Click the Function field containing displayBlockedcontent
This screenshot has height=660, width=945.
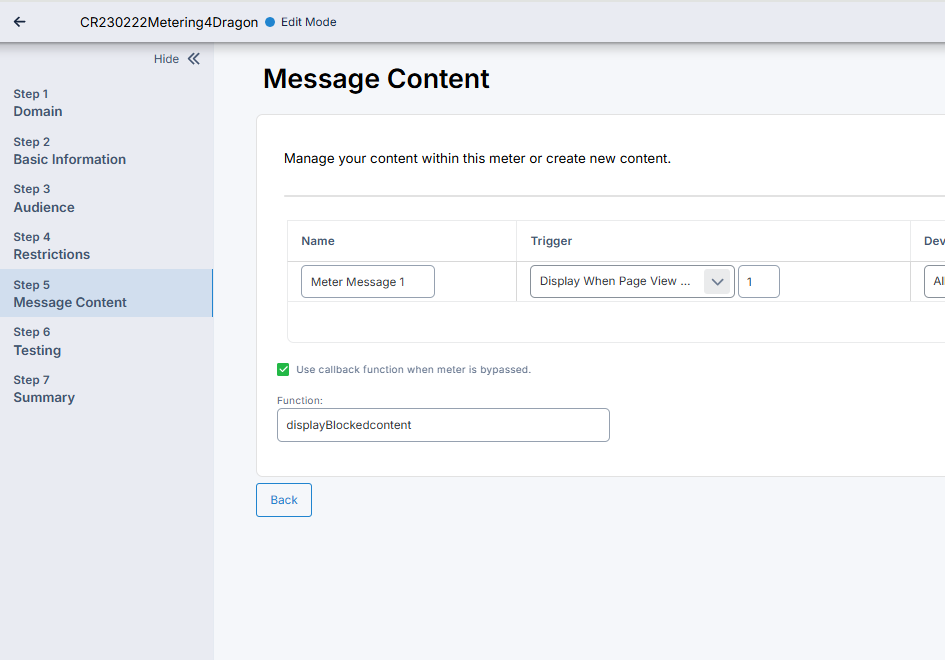pos(442,425)
